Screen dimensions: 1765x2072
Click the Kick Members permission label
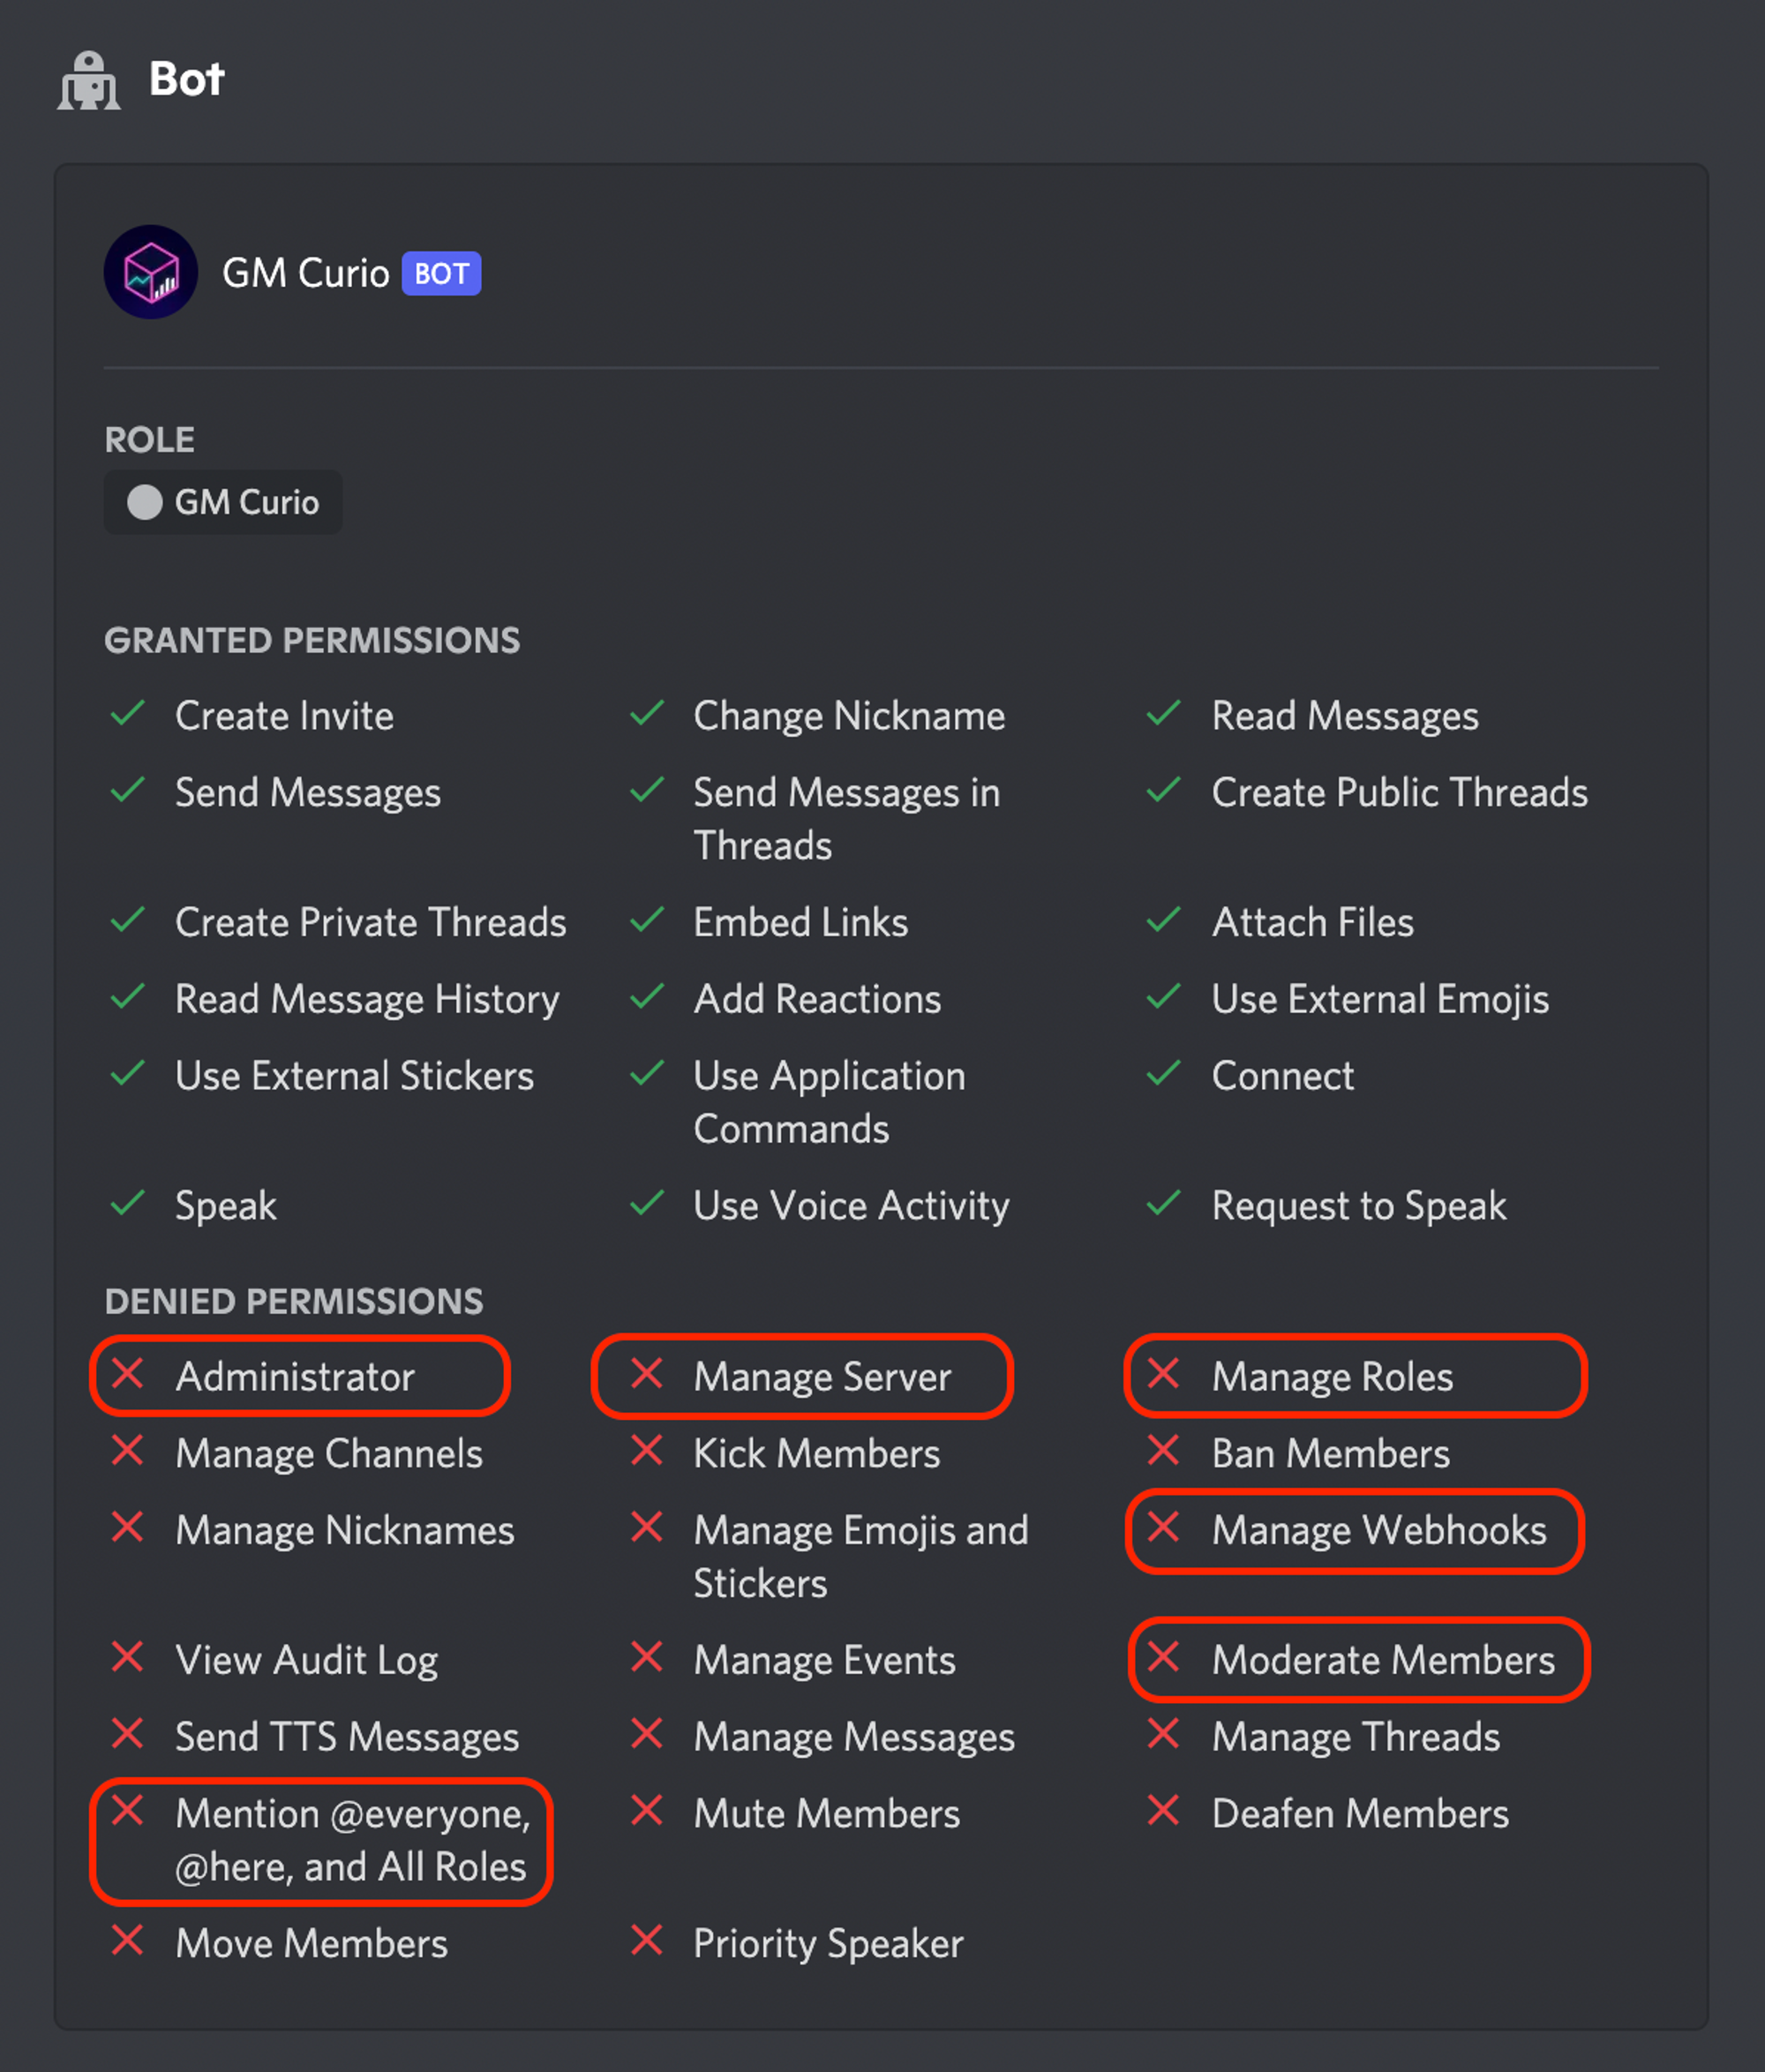[817, 1453]
